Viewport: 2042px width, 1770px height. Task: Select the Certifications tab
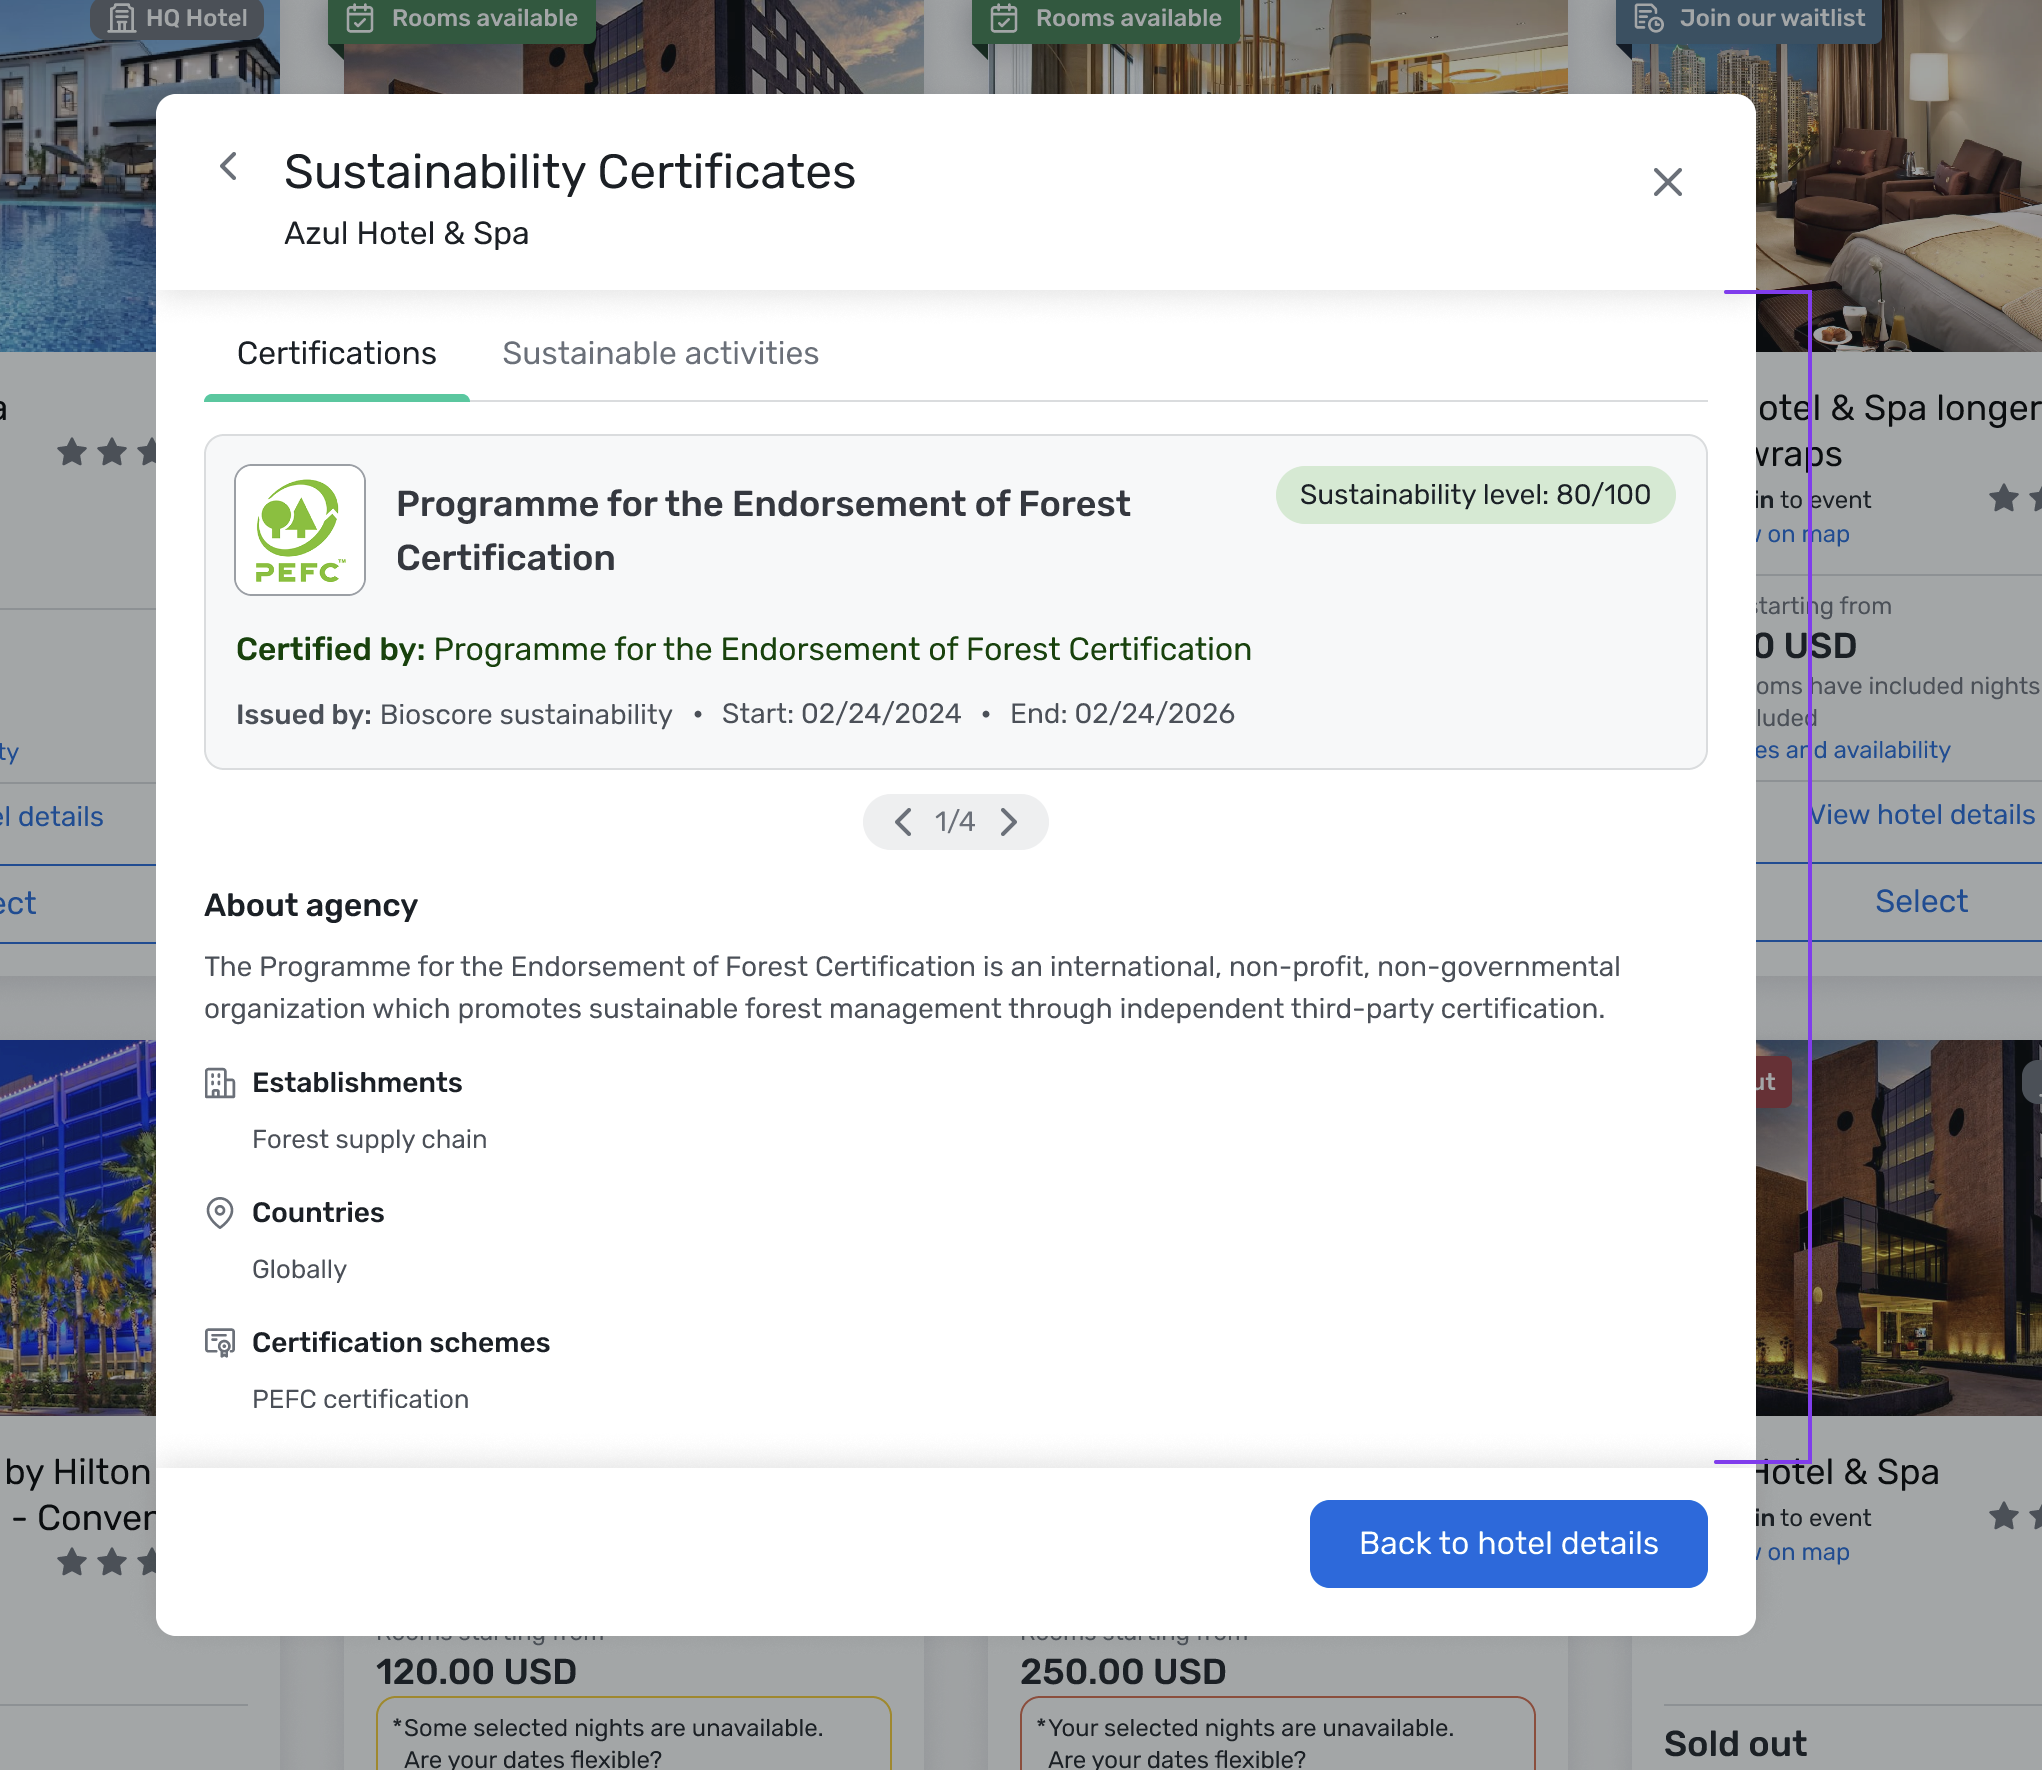pos(336,353)
